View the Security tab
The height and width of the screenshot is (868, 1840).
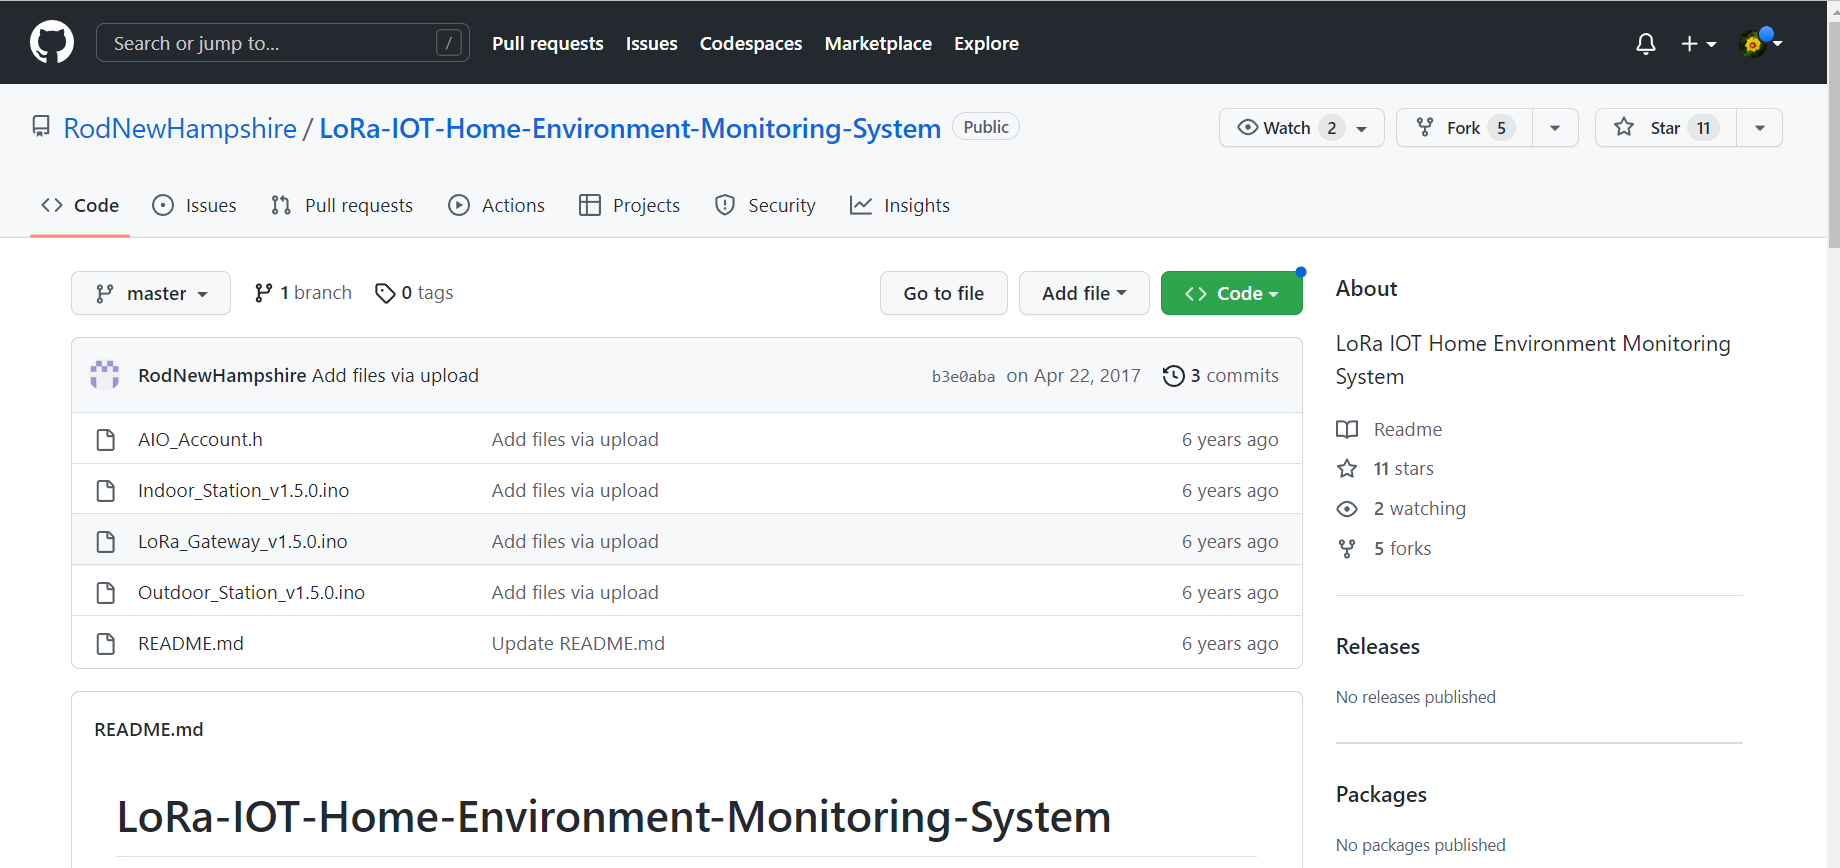click(x=766, y=205)
